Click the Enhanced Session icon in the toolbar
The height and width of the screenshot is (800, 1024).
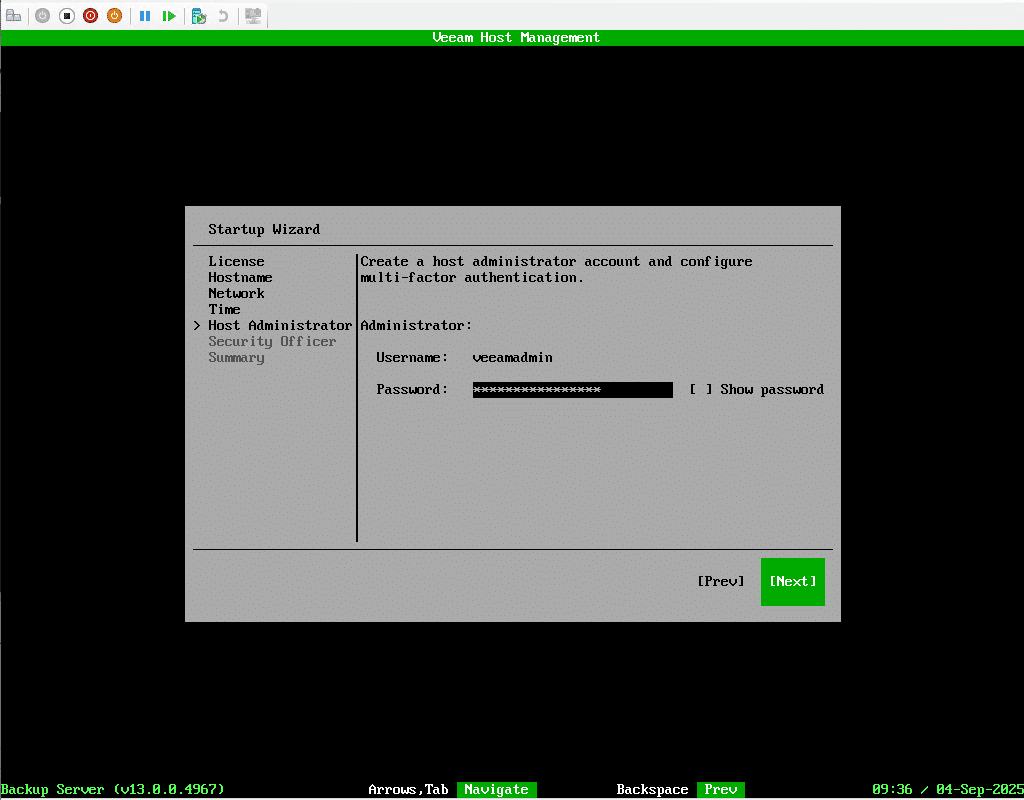tap(253, 16)
